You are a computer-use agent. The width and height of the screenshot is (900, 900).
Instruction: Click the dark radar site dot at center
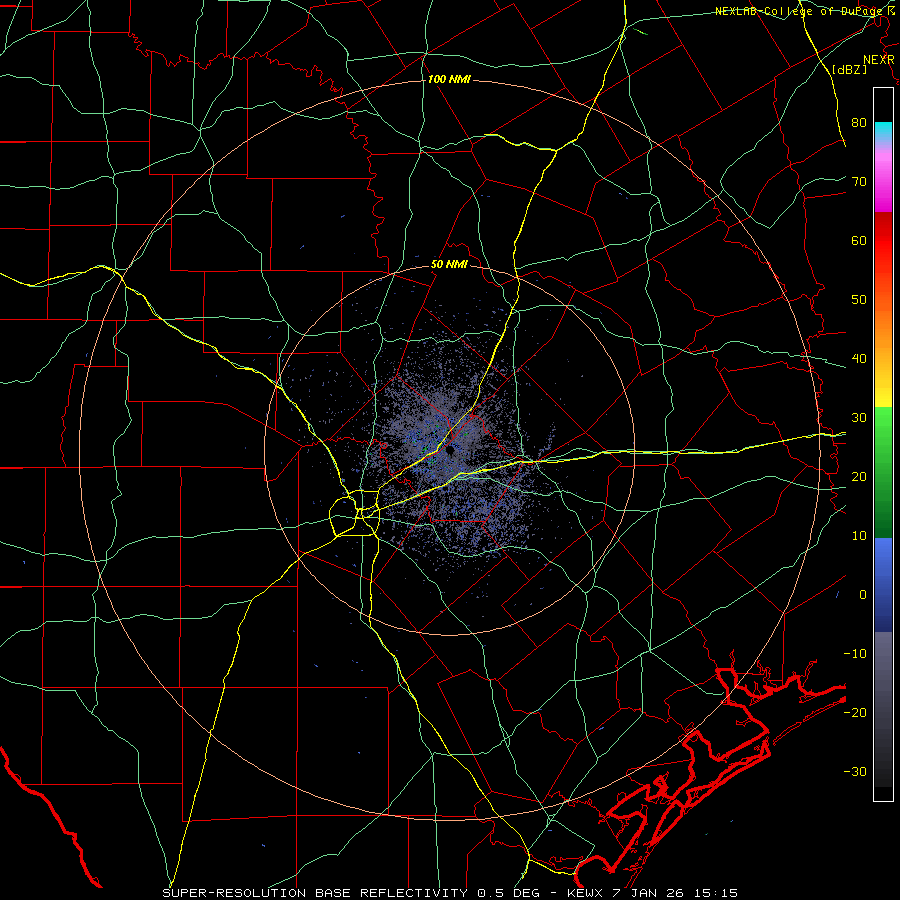[x=450, y=450]
